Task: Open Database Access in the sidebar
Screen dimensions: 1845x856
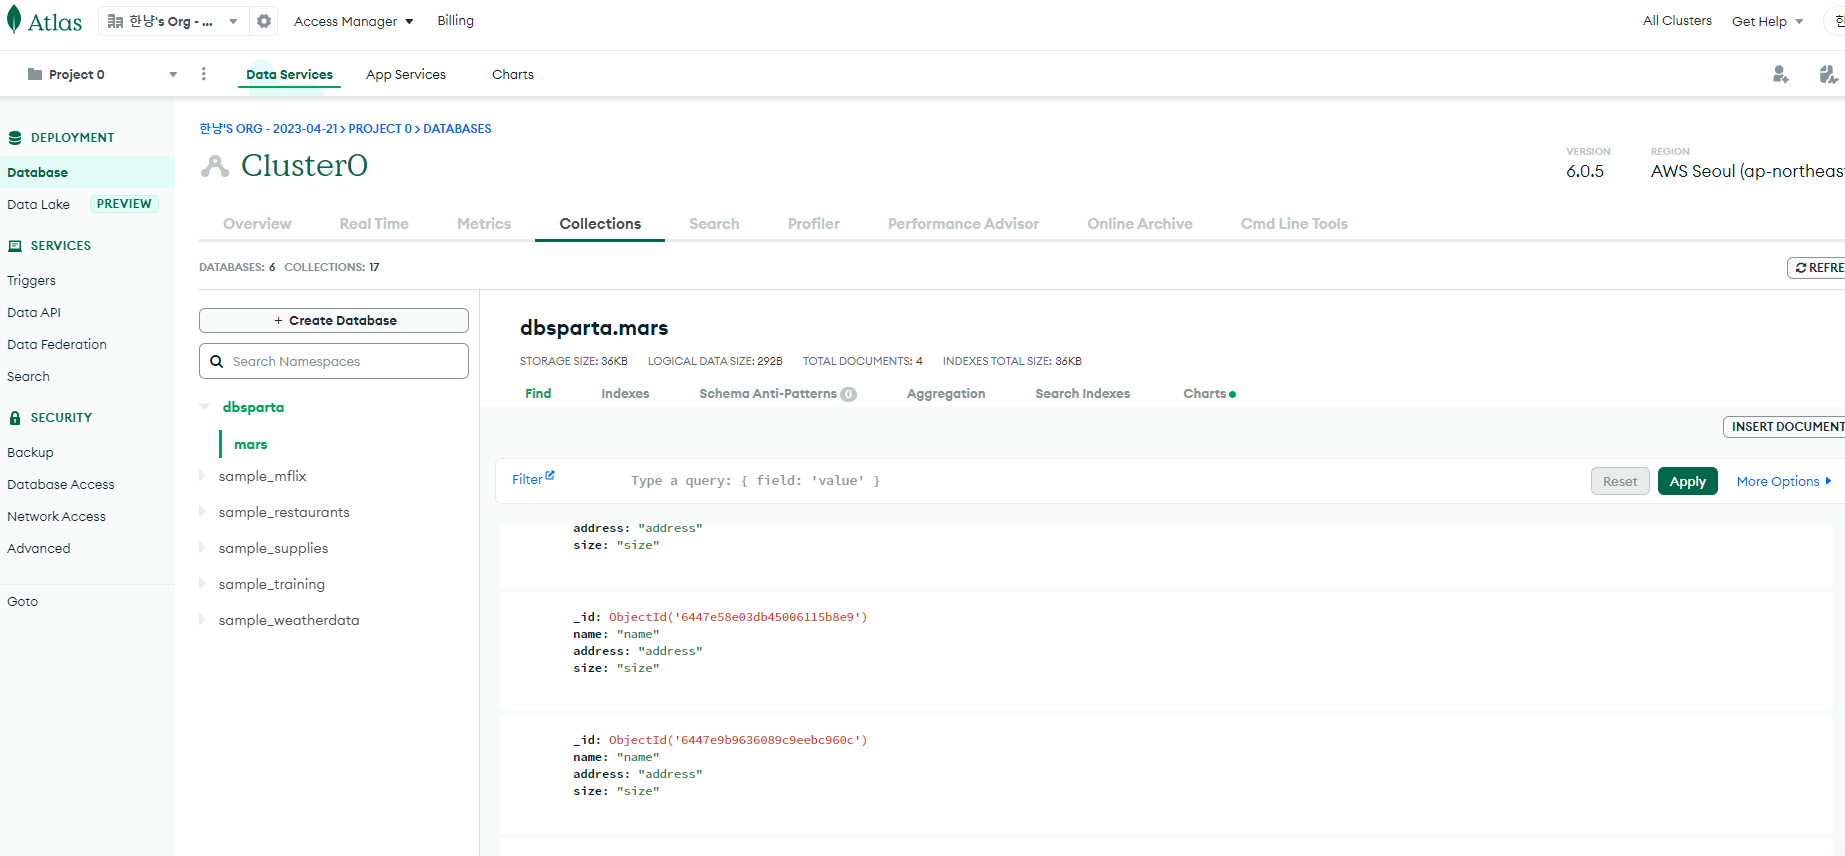Action: (61, 485)
